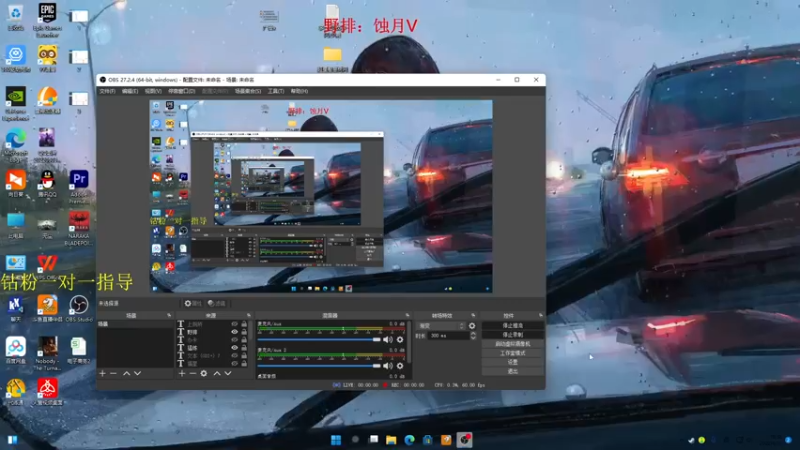Open 设置 in the controls panel

click(512, 362)
